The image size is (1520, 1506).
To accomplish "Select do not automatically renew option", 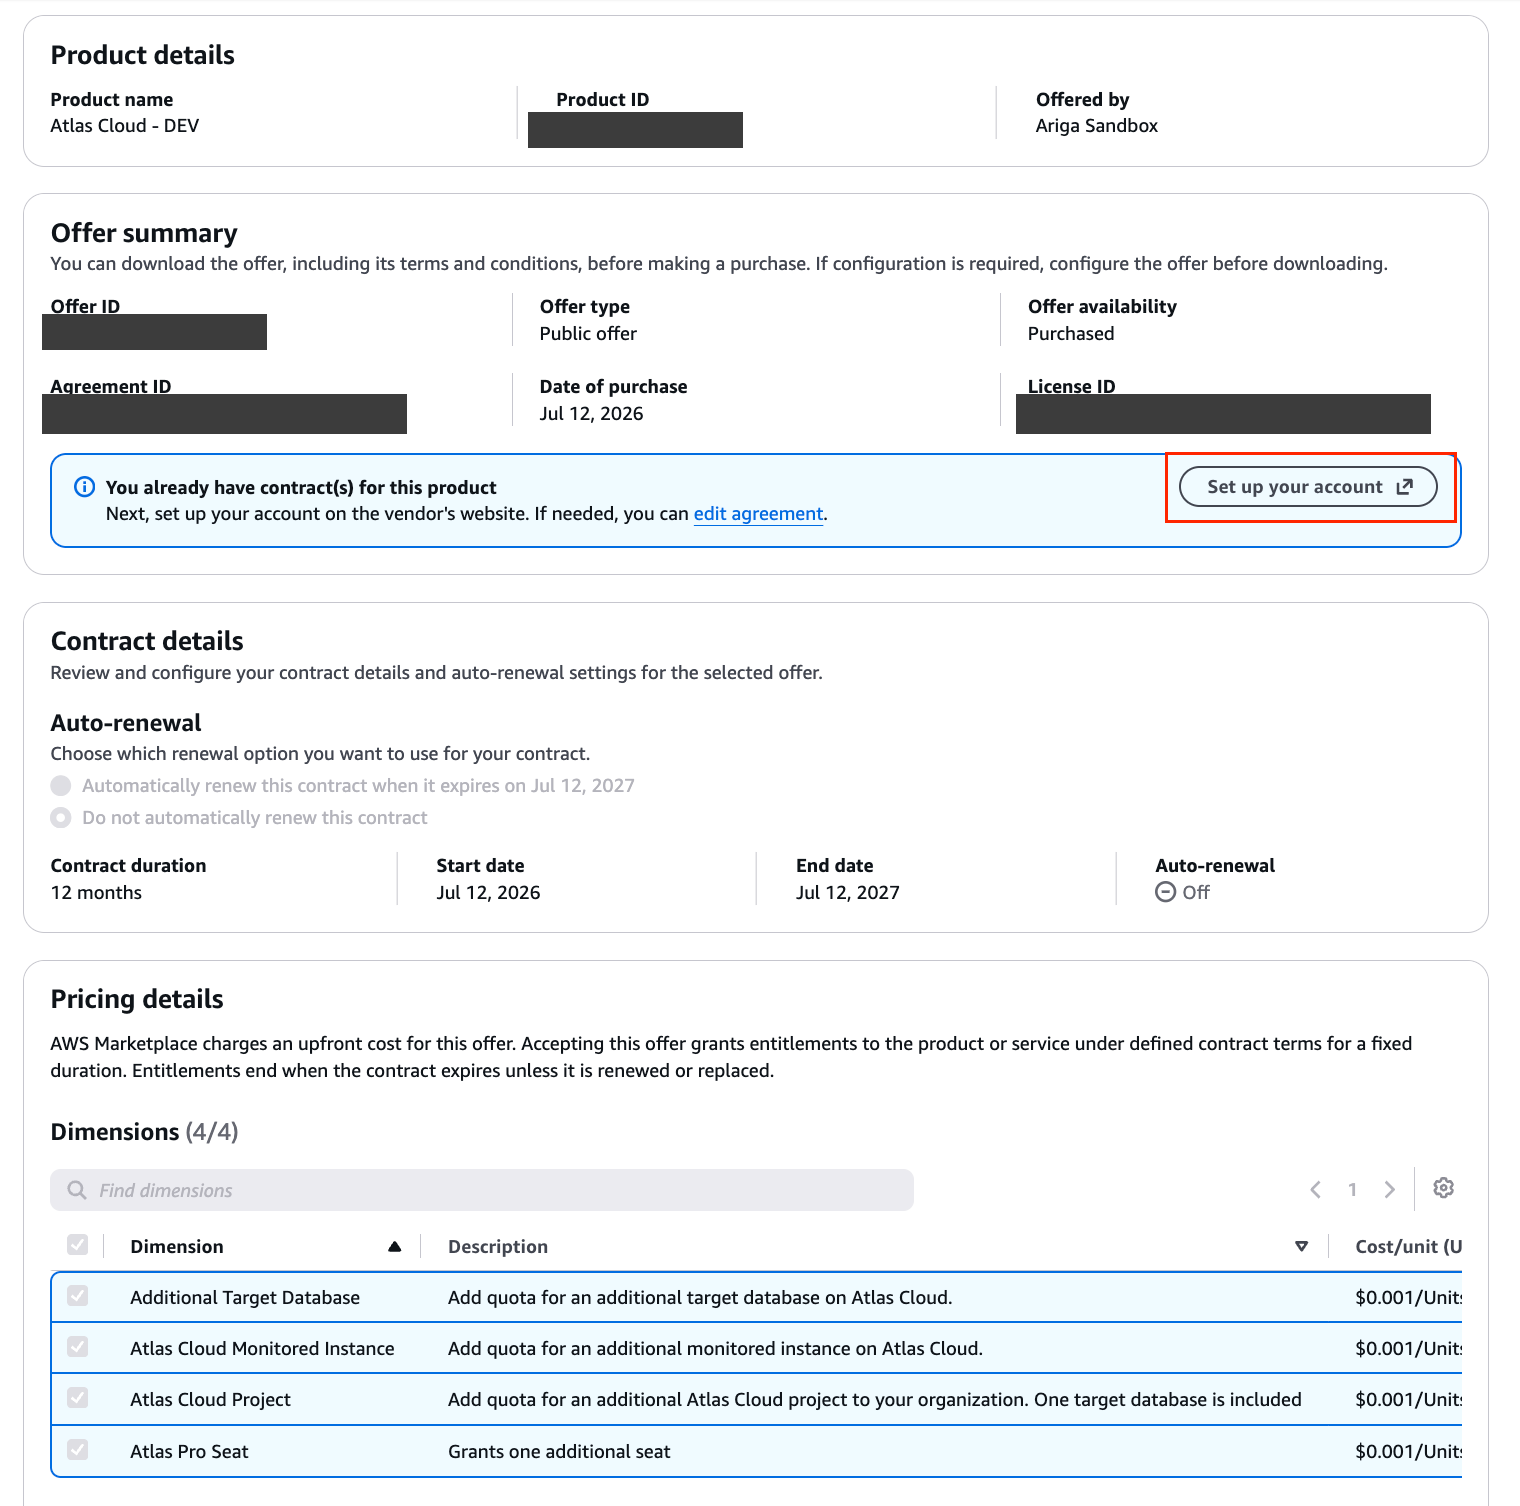I will [61, 818].
